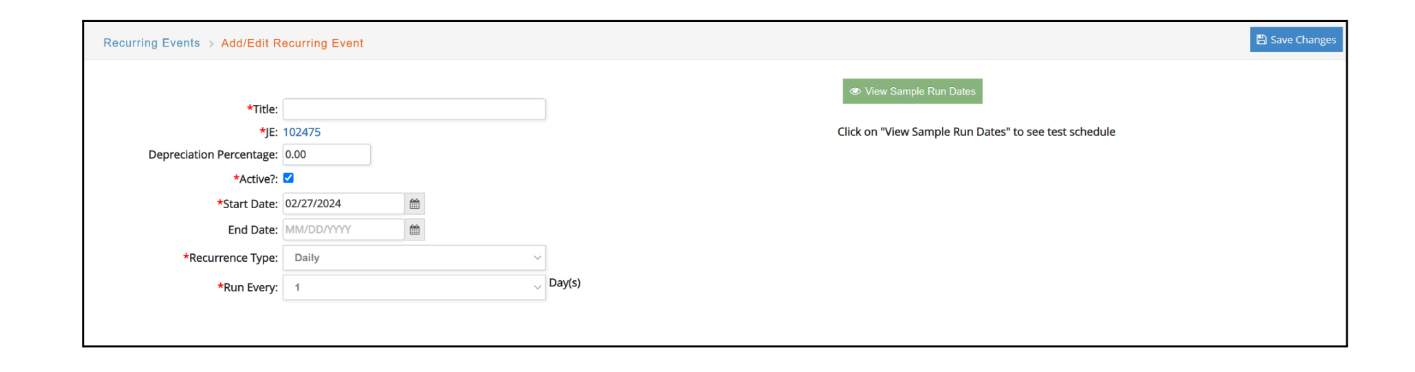This screenshot has height=372, width=1415.
Task: Focus the Title text field
Action: coord(414,109)
